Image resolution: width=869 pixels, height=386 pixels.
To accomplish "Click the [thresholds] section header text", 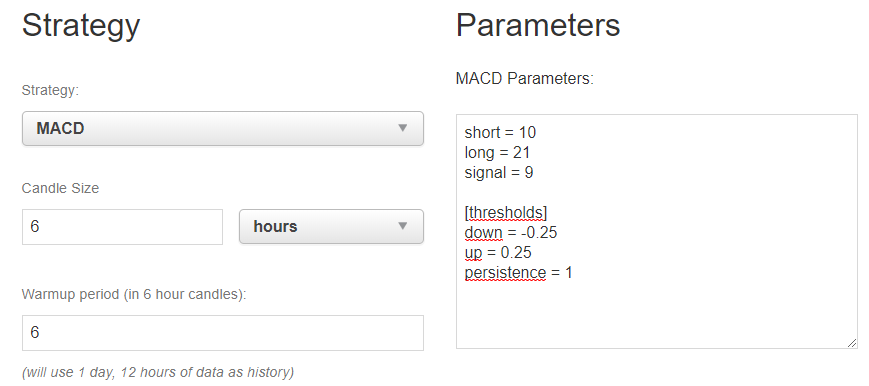I will pyautogui.click(x=506, y=213).
